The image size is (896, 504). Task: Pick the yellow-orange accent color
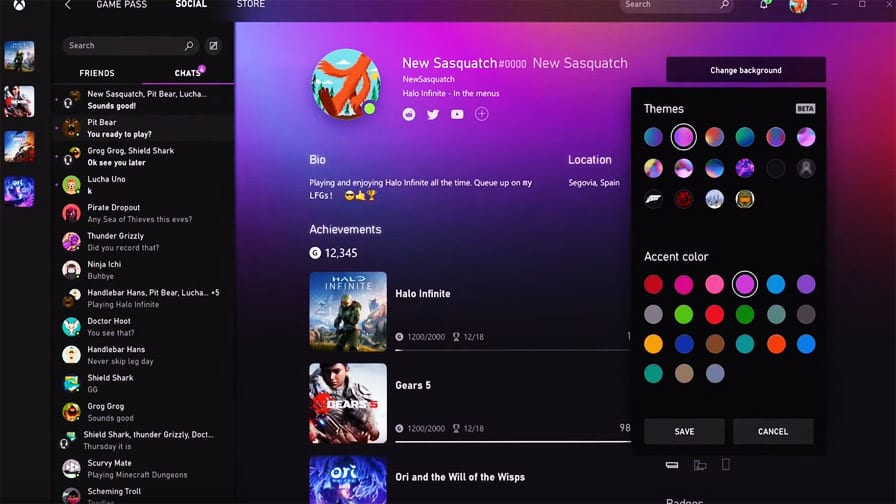click(x=653, y=344)
